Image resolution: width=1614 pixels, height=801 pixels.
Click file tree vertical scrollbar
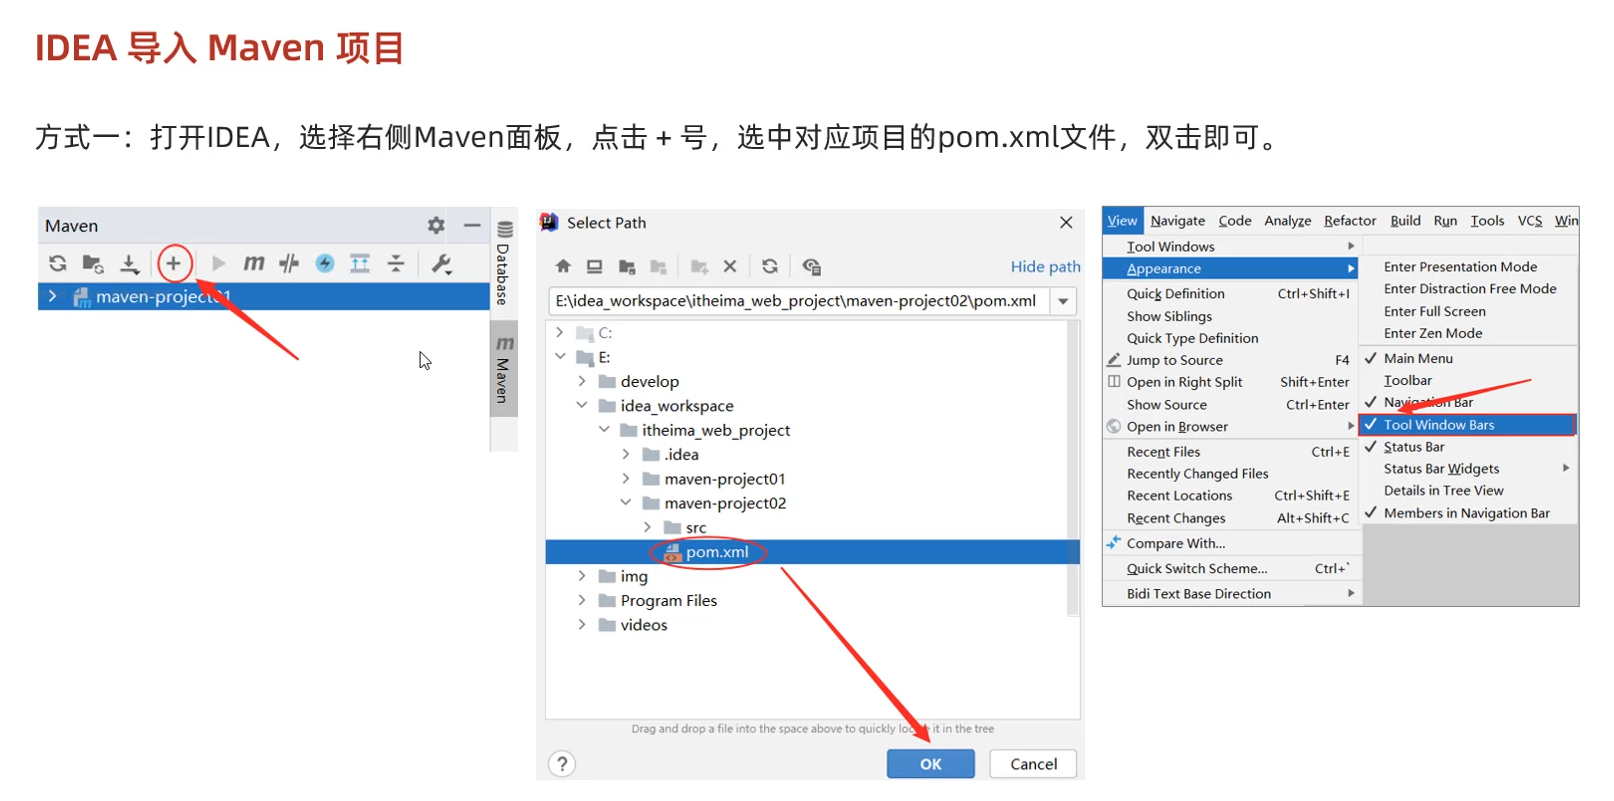(x=1073, y=468)
